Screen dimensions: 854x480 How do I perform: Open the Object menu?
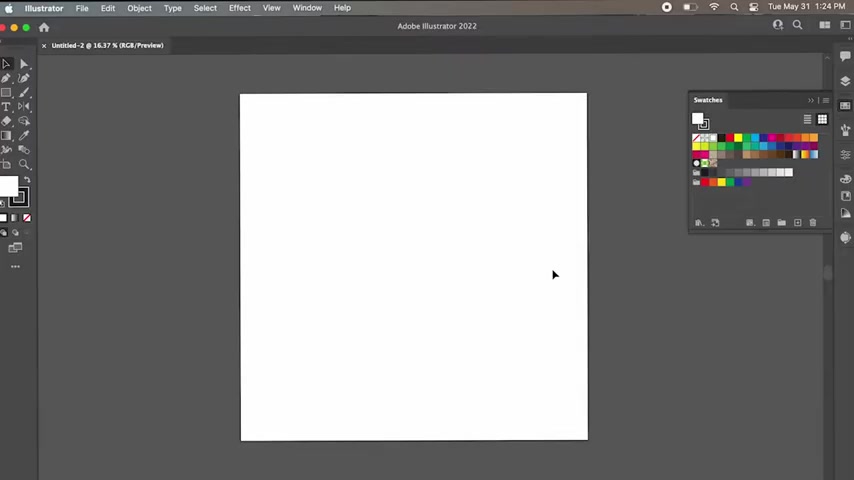(x=139, y=8)
